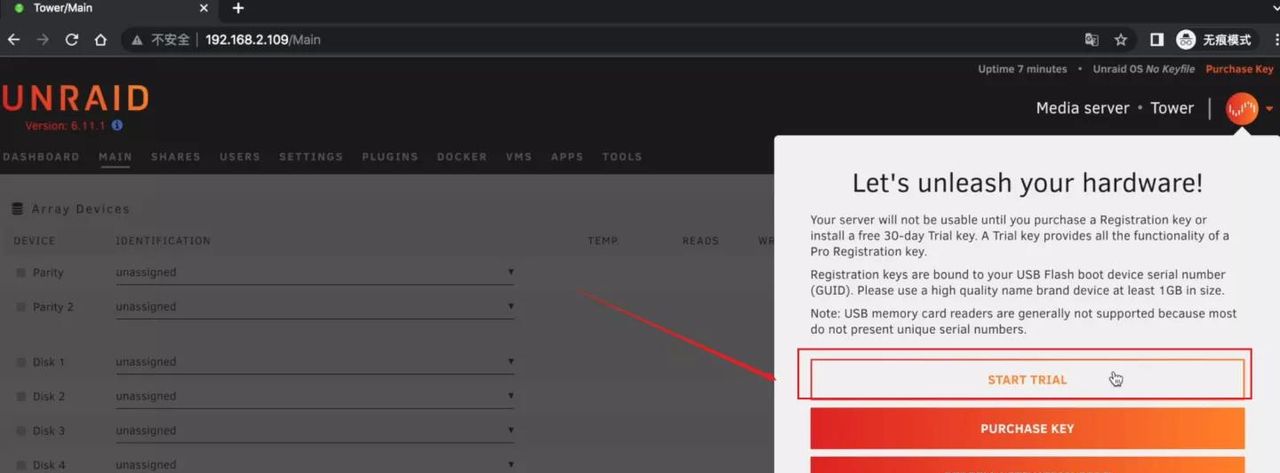Open the Users menu
The height and width of the screenshot is (473, 1280).
240,157
